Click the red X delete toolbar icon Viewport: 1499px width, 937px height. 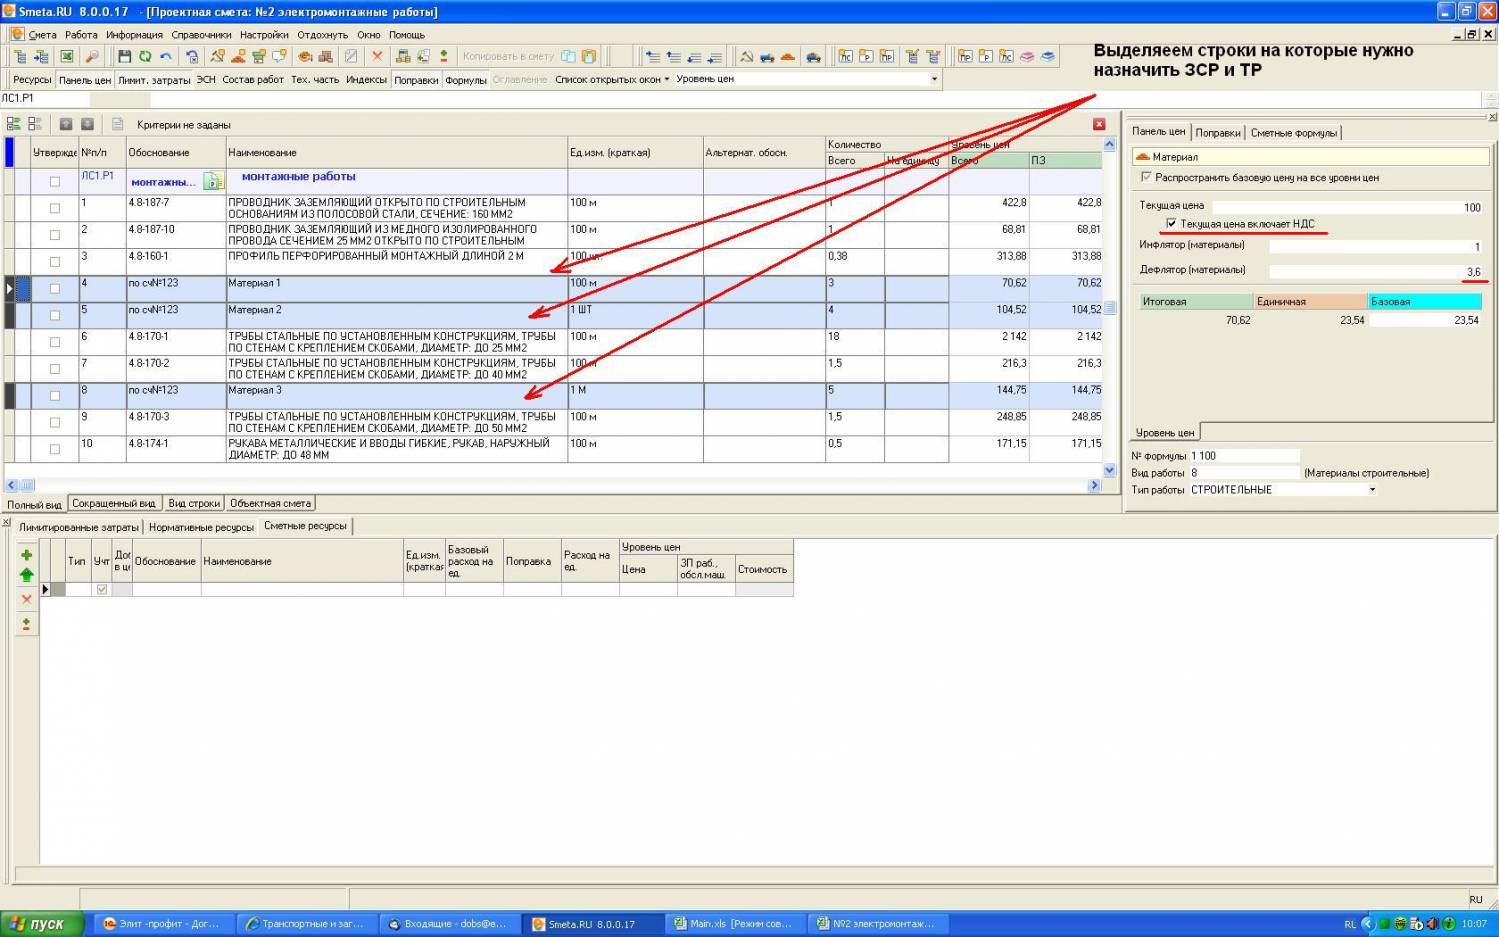coord(377,57)
